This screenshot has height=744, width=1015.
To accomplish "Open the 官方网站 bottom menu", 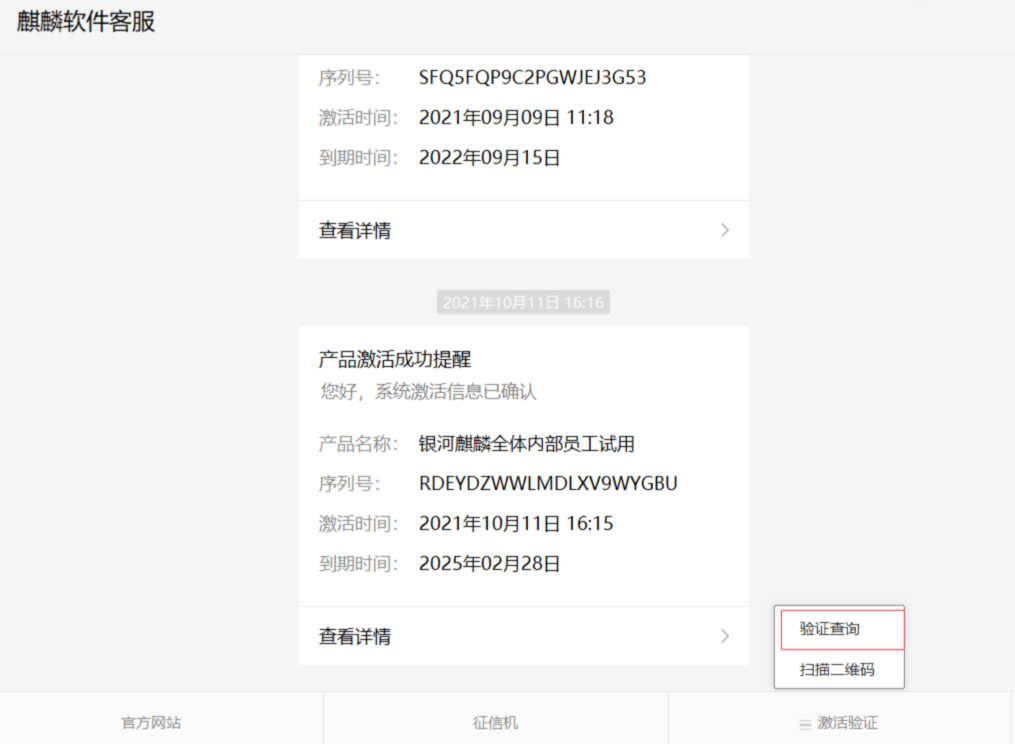I will (151, 723).
